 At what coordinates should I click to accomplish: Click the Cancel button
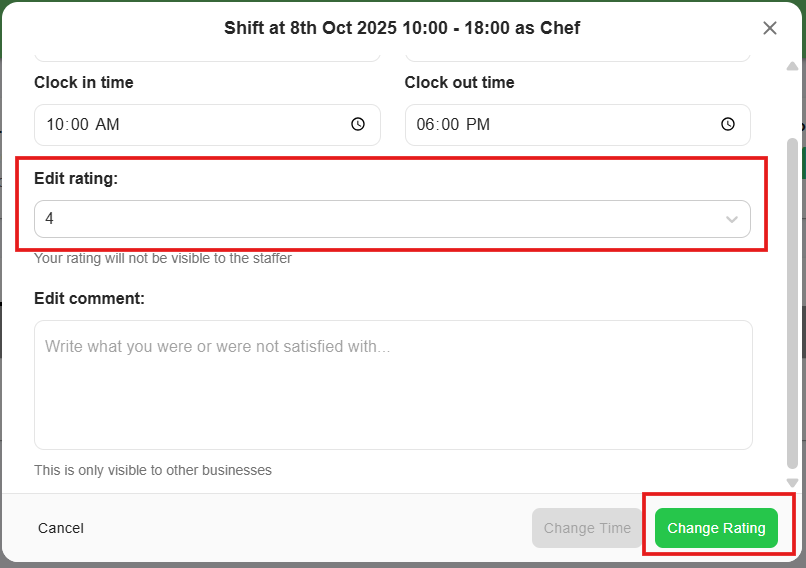tap(61, 528)
